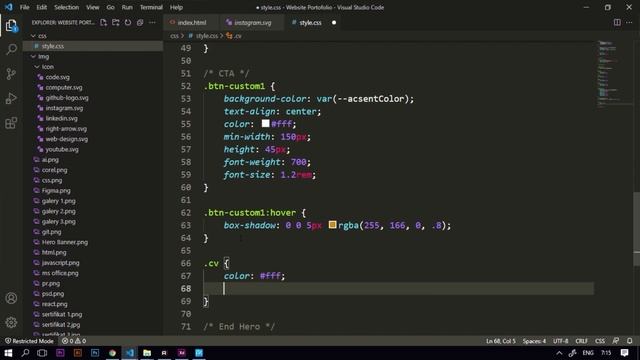Click the white #fff color swatch
The image size is (640, 360).
265,123
